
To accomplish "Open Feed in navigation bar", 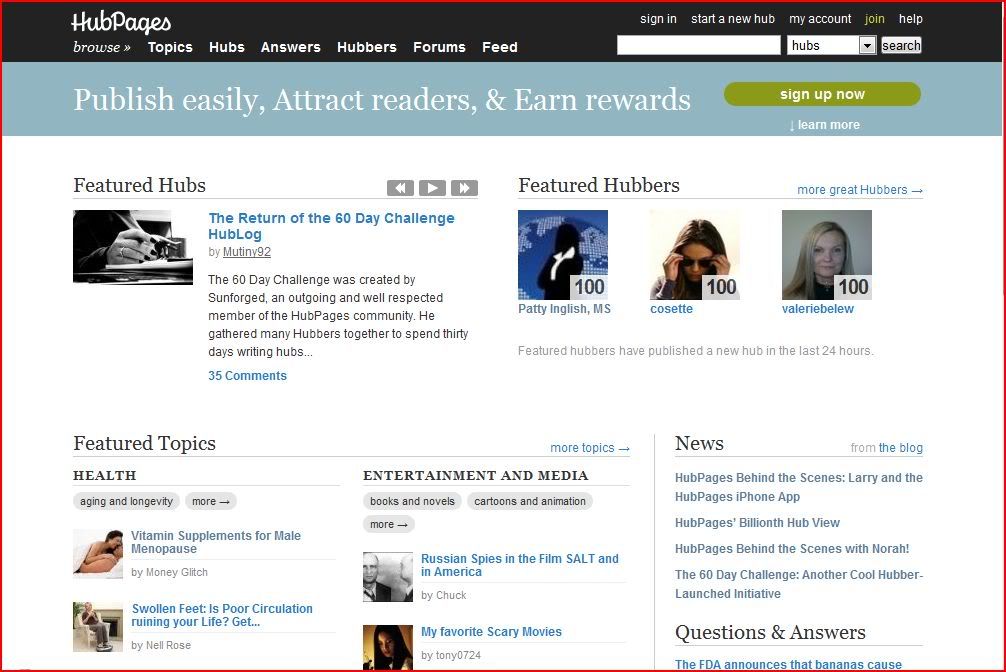I will point(500,47).
